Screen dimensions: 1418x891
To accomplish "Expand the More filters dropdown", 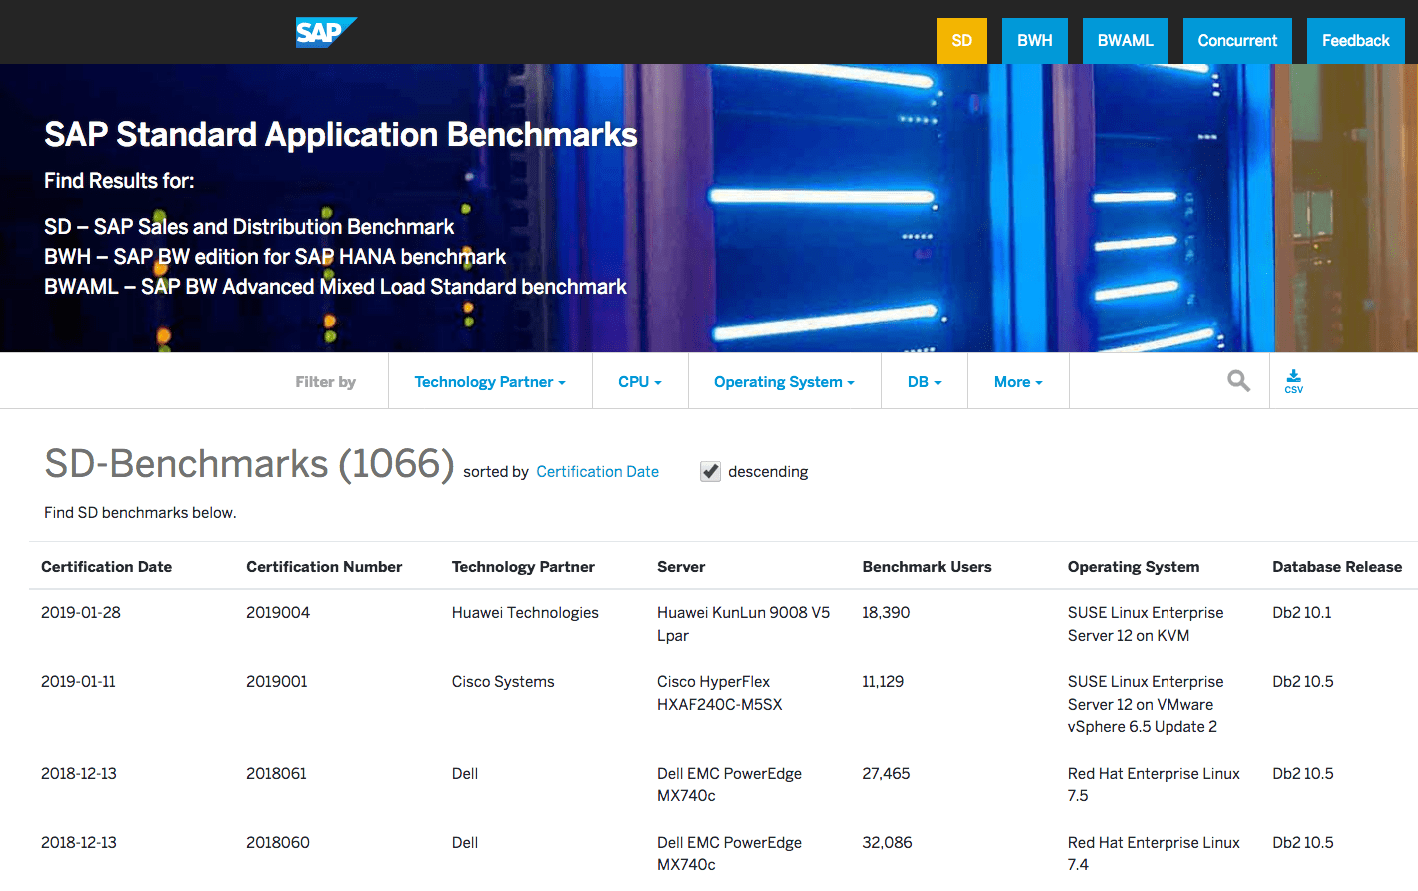I will pyautogui.click(x=1018, y=382).
